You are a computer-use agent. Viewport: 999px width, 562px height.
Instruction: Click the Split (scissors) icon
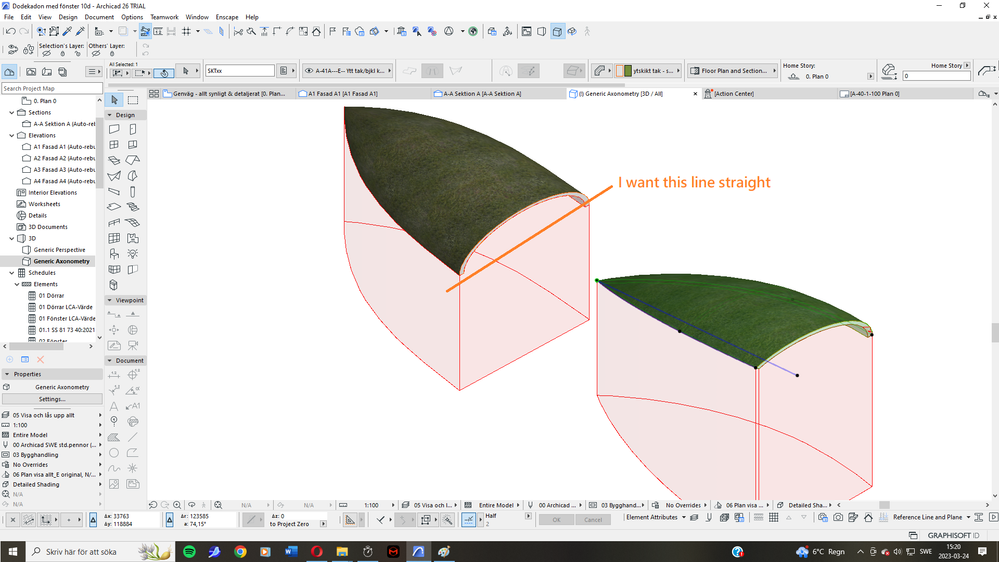tap(238, 31)
